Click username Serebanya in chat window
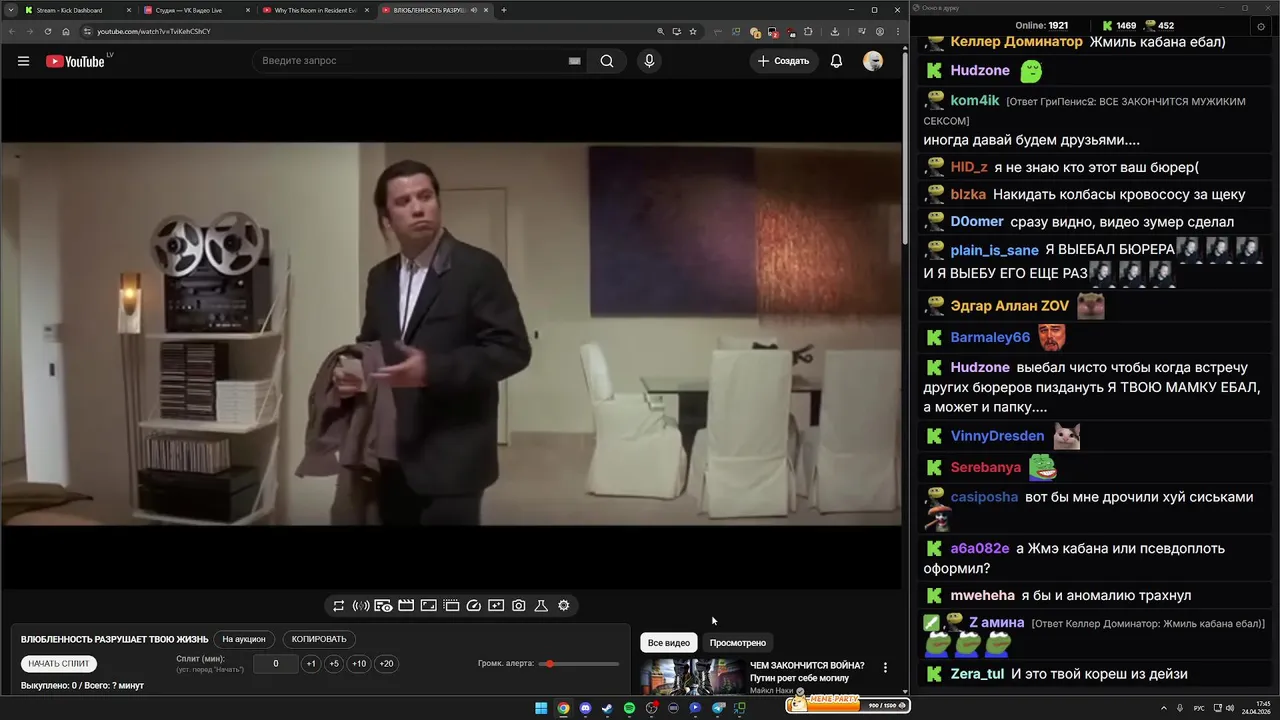This screenshot has height=720, width=1280. click(986, 467)
